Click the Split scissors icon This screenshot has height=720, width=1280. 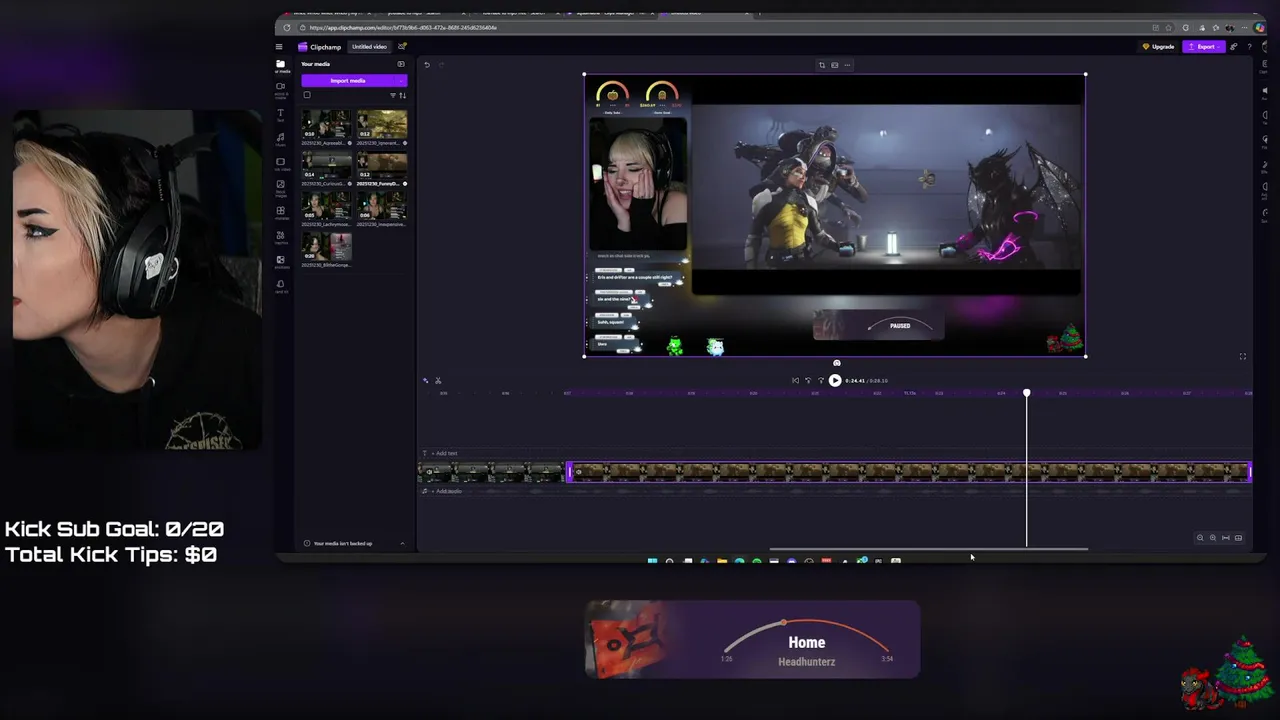438,380
